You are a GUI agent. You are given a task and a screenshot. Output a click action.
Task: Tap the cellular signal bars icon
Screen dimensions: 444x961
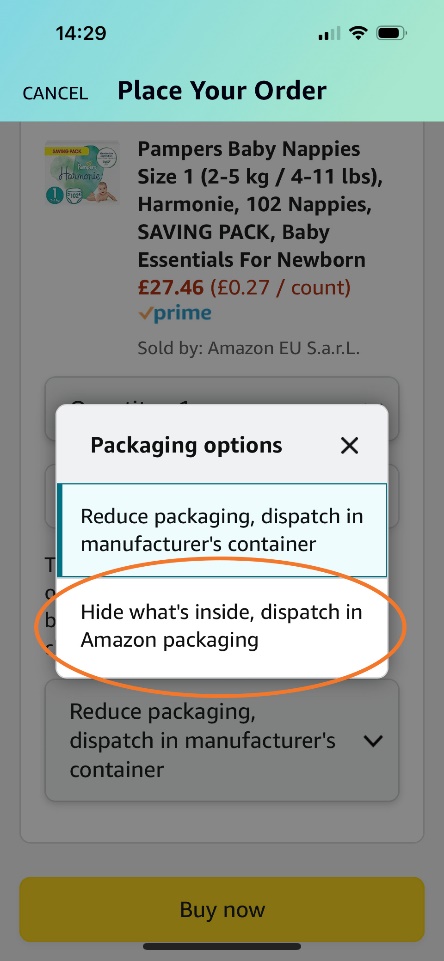pyautogui.click(x=329, y=33)
